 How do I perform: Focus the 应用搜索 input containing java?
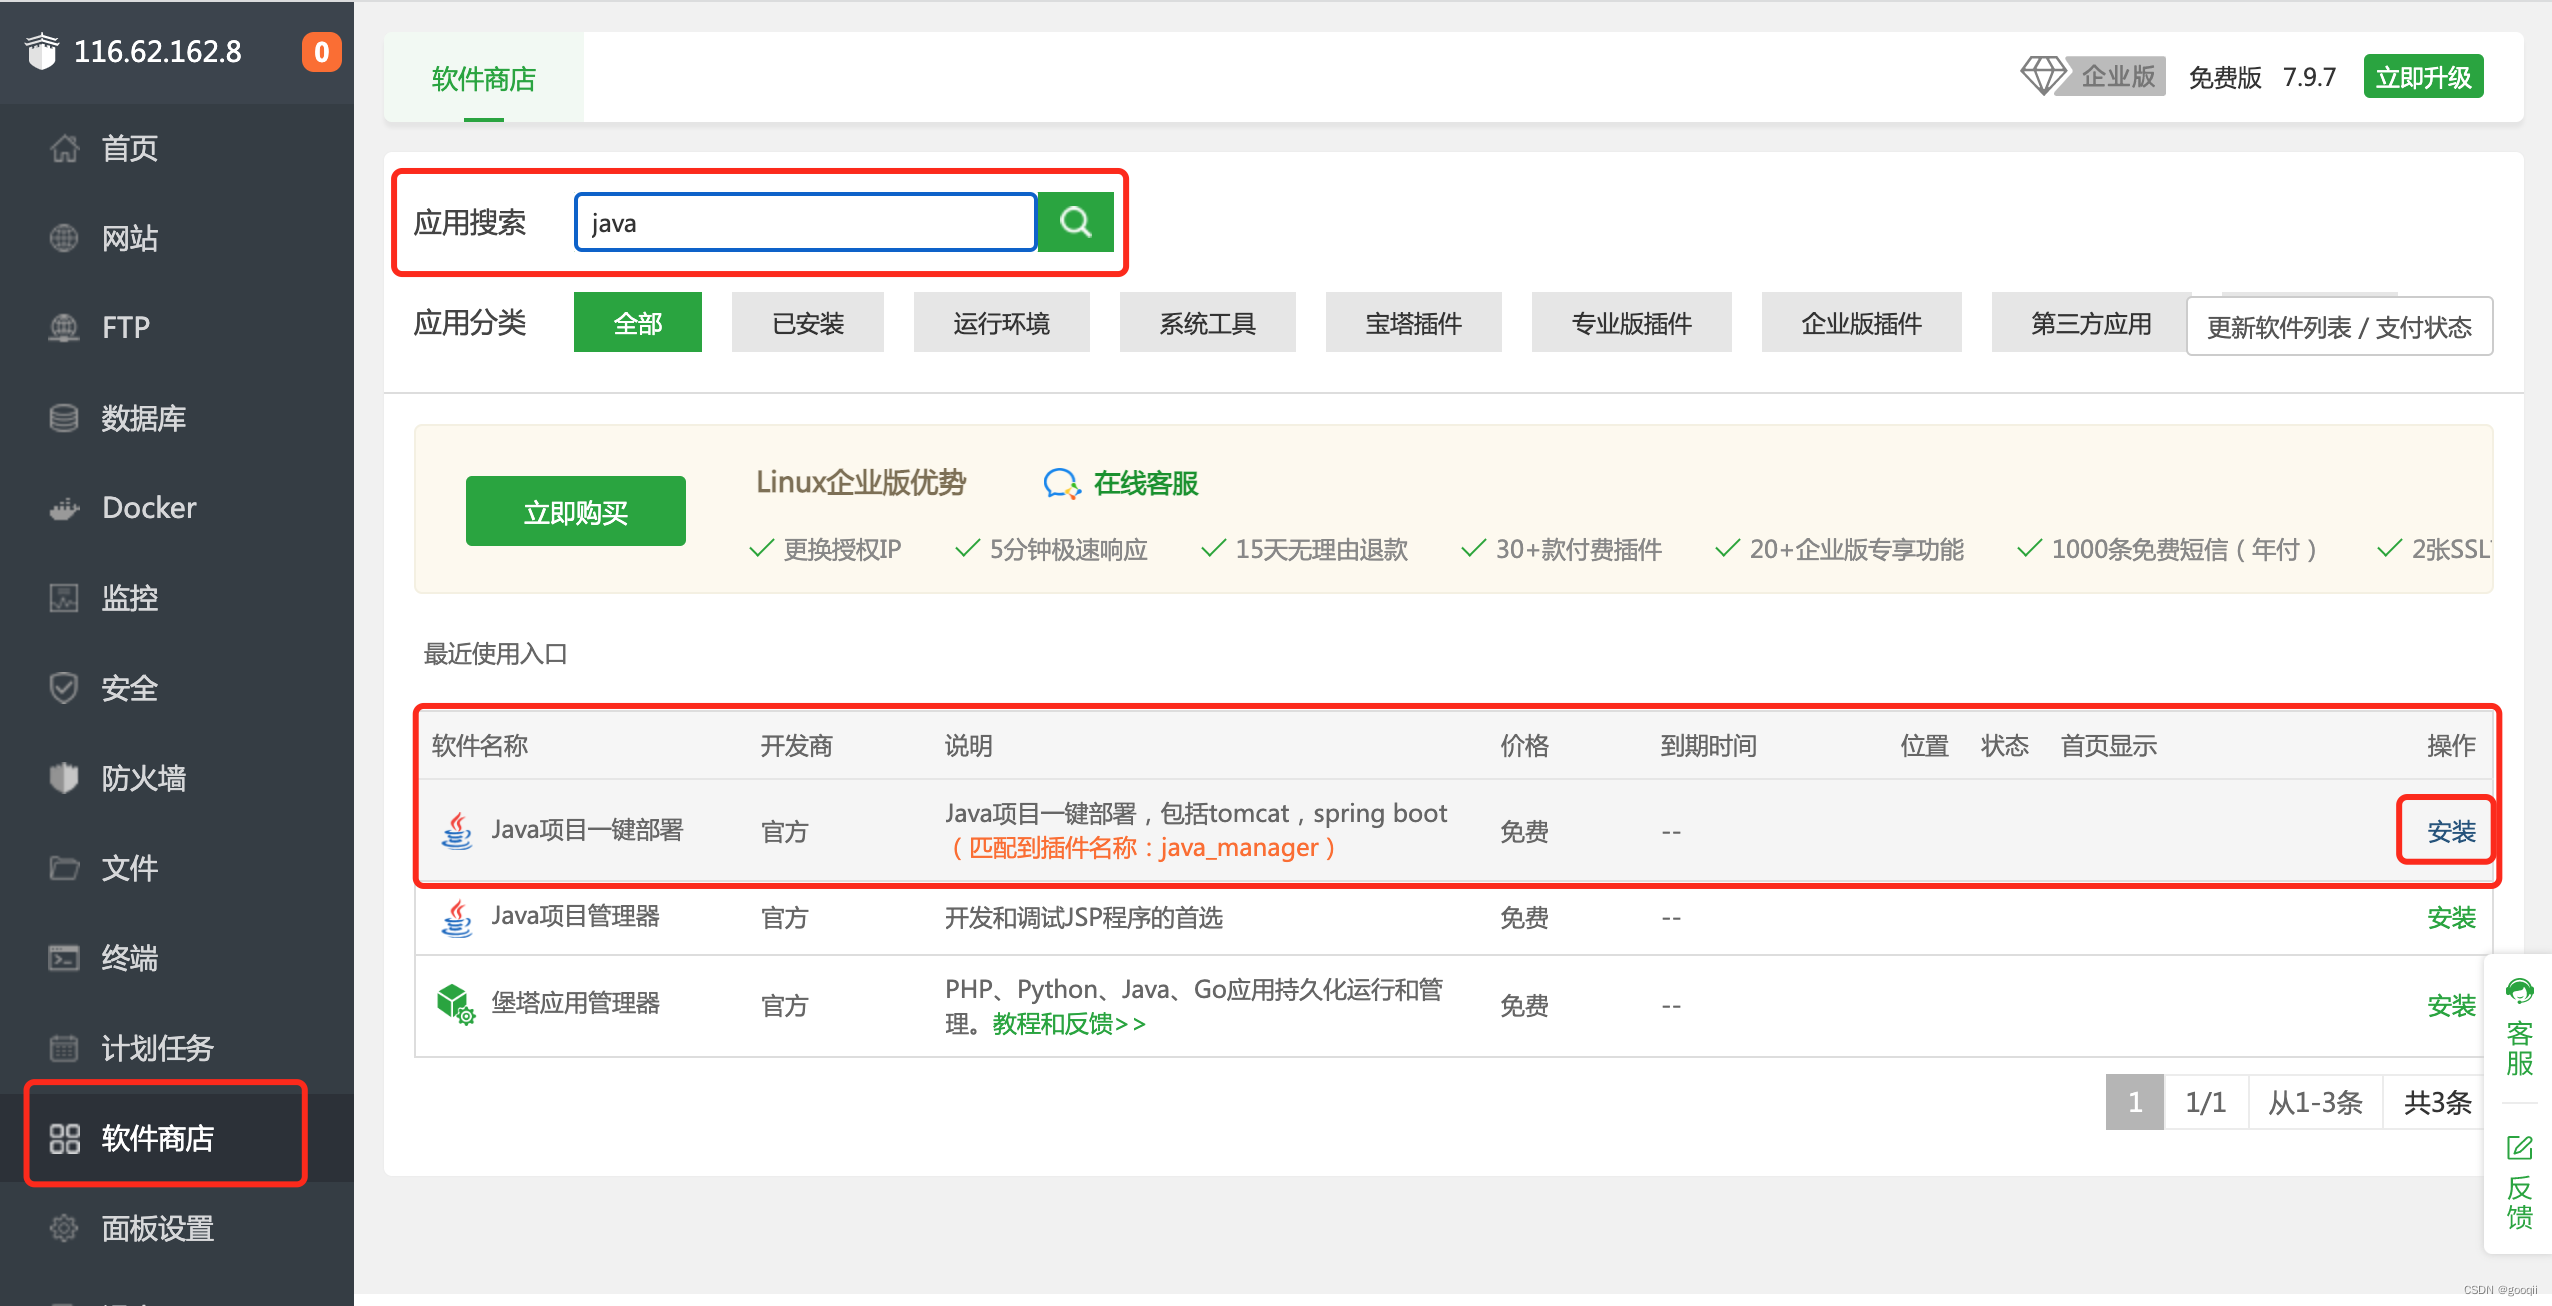point(806,222)
